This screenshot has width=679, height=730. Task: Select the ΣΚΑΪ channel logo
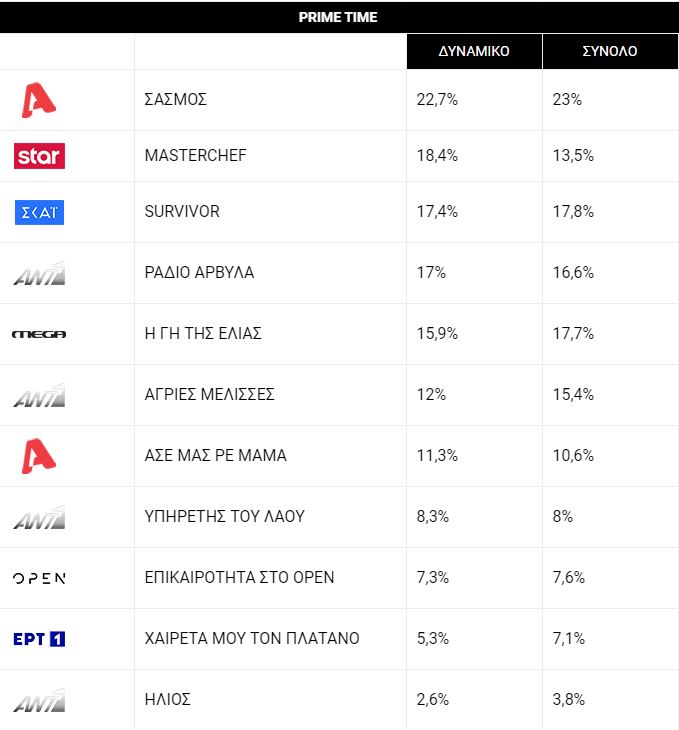[39, 212]
